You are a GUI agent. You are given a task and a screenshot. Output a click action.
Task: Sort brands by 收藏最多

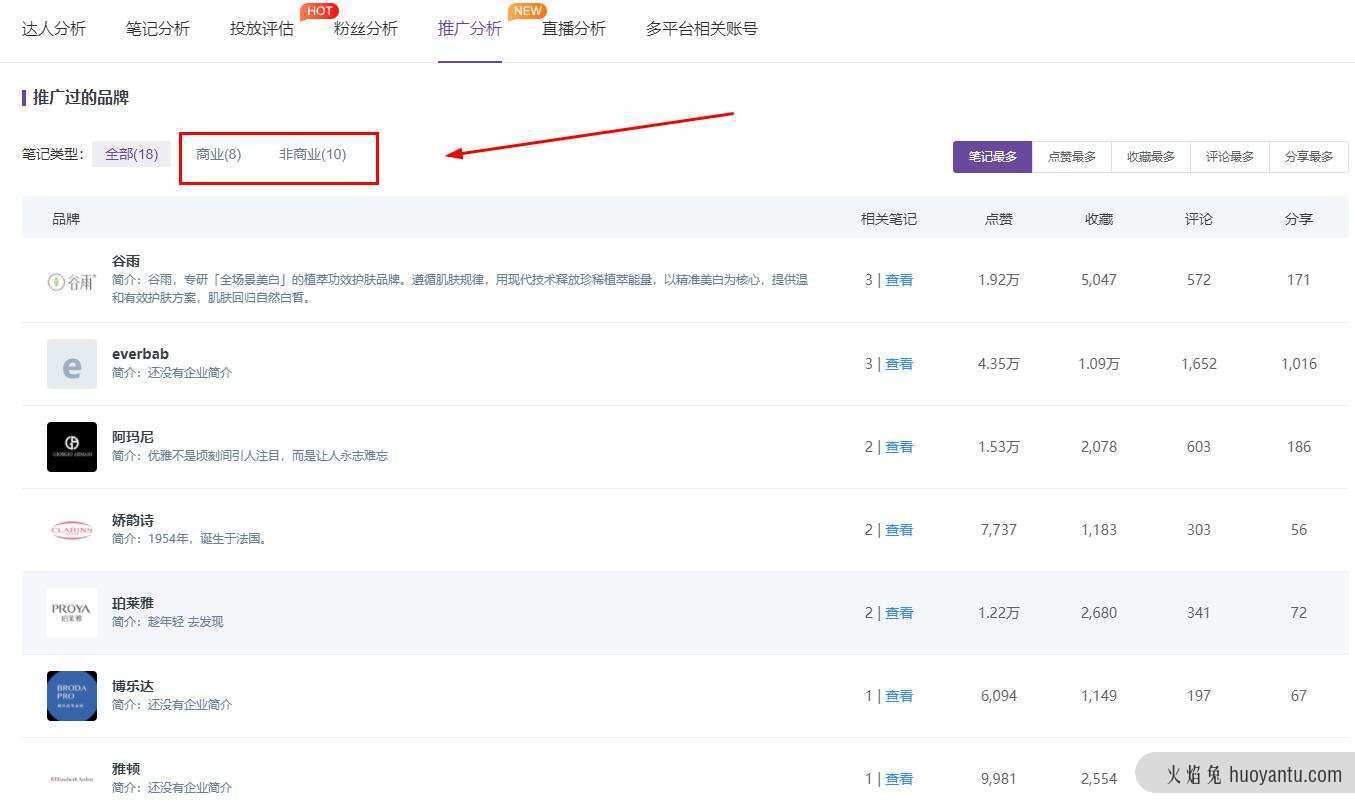(1151, 157)
